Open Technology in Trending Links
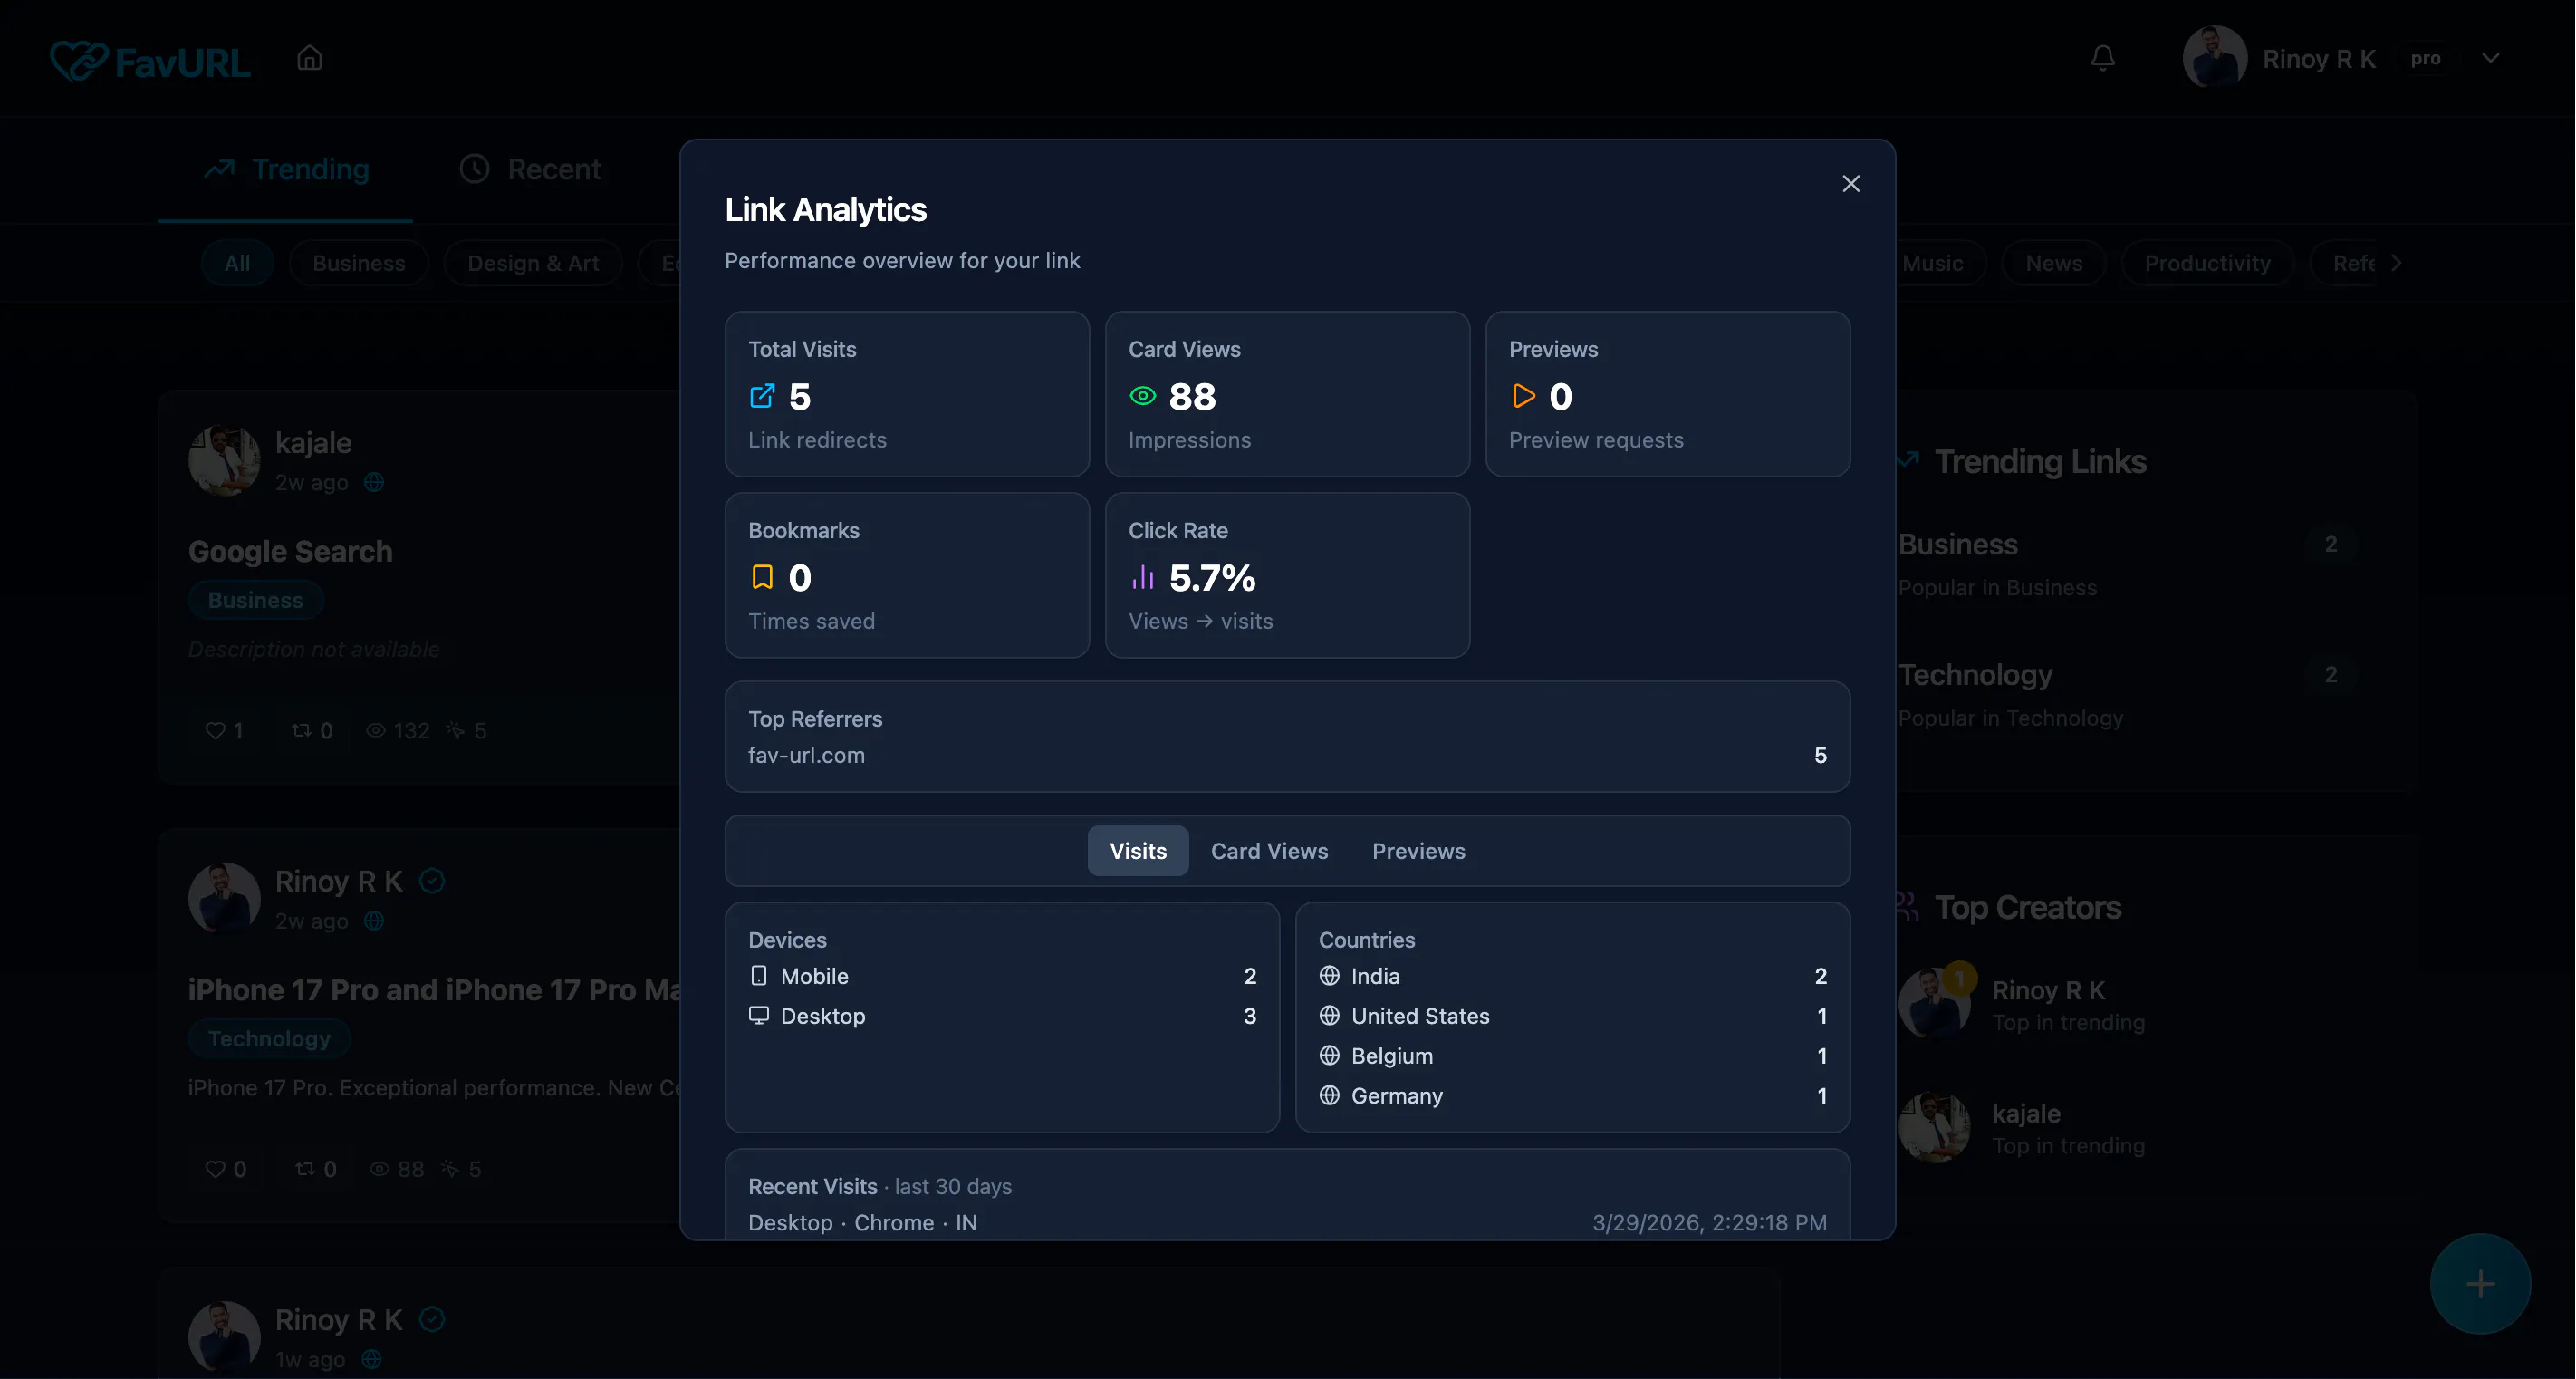2576x1379 pixels. (x=2126, y=695)
